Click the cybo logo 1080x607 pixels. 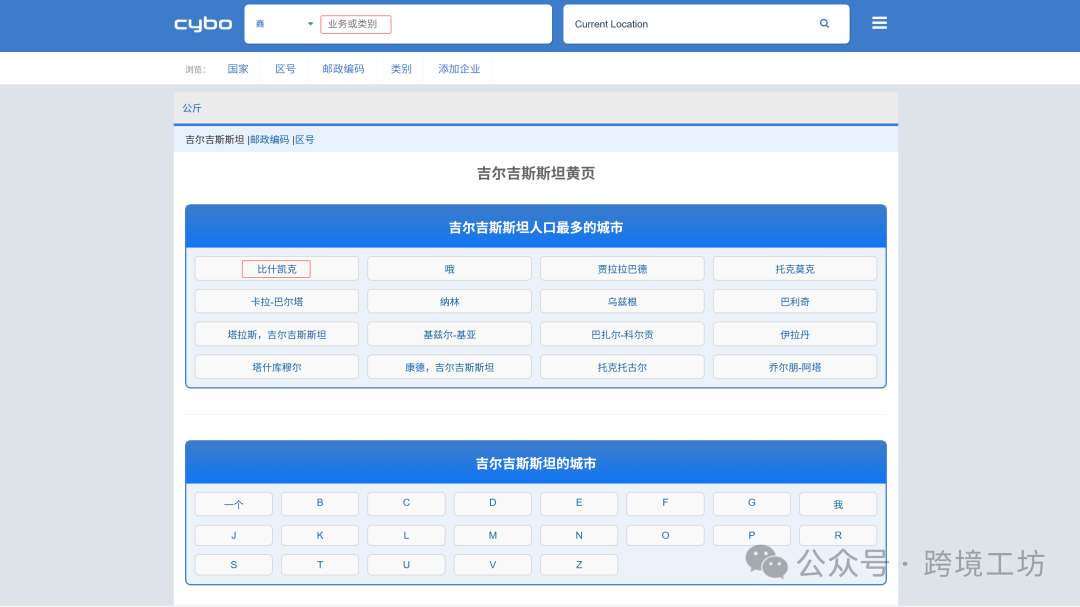pyautogui.click(x=202, y=23)
